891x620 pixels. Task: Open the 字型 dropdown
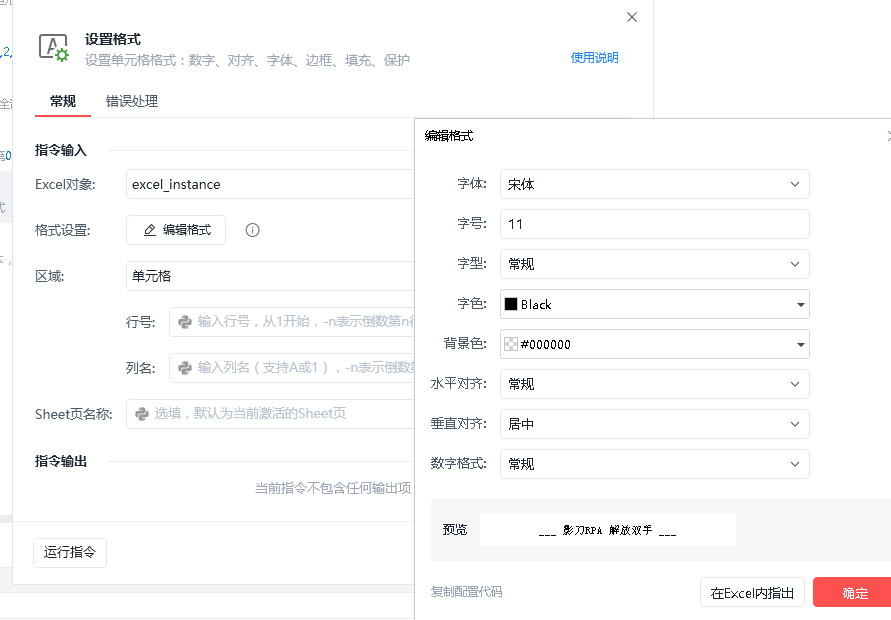(655, 264)
